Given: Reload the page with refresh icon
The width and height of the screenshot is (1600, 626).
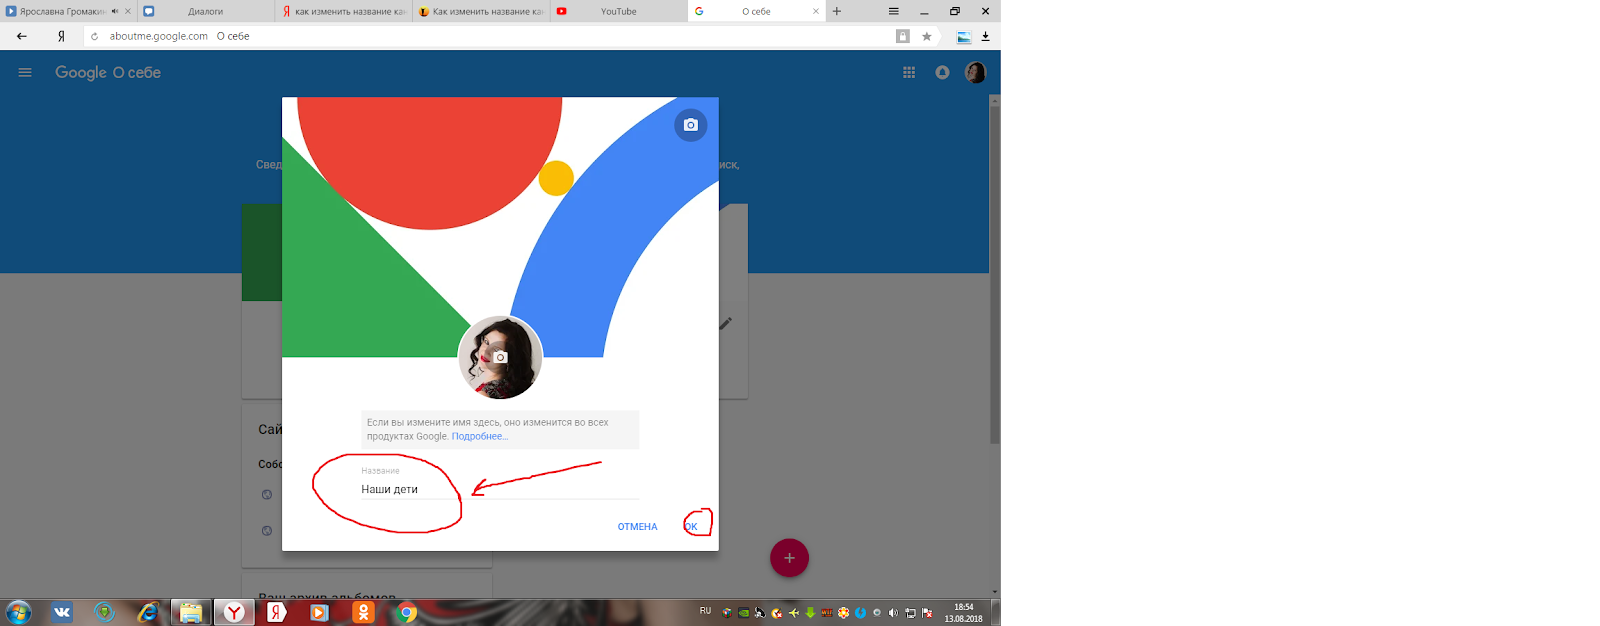Looking at the screenshot, I should (x=94, y=36).
